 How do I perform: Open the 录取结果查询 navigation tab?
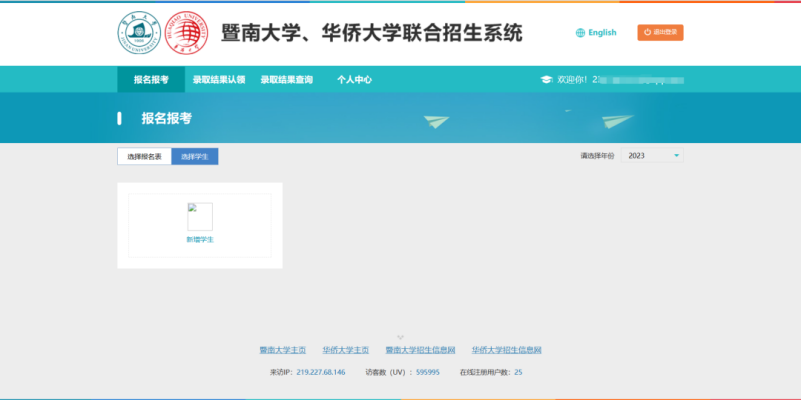(x=287, y=80)
